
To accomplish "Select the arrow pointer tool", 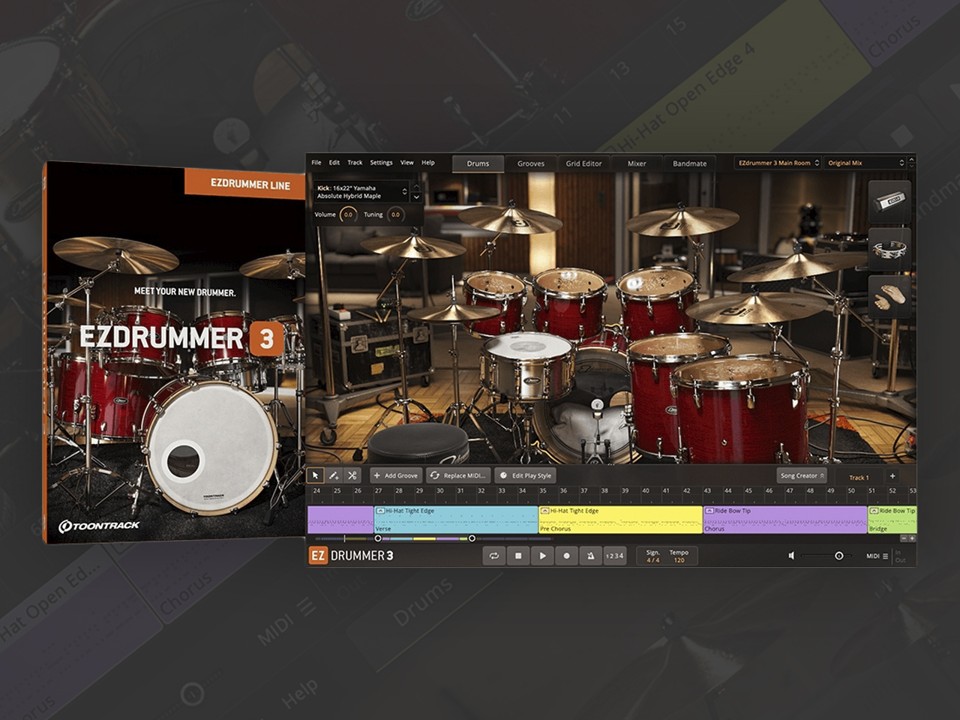I will 315,475.
